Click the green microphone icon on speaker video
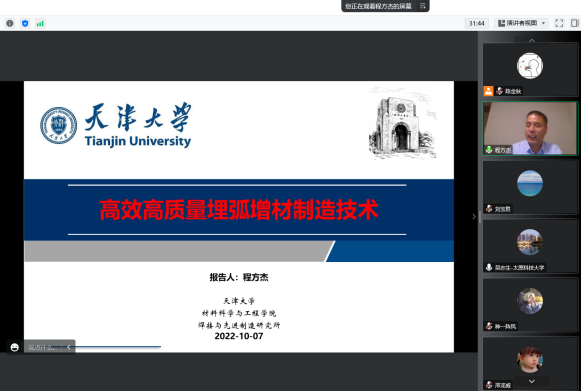581x391 pixels. point(489,150)
